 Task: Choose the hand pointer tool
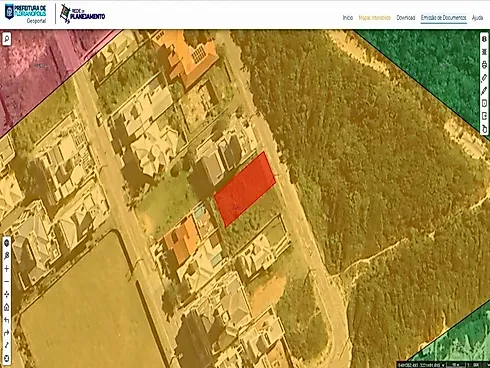pos(484,129)
